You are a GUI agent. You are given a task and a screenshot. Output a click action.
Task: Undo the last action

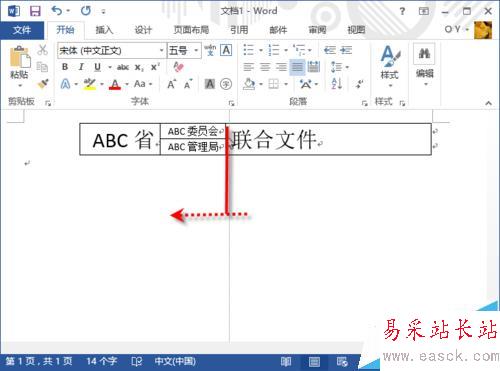pyautogui.click(x=57, y=11)
